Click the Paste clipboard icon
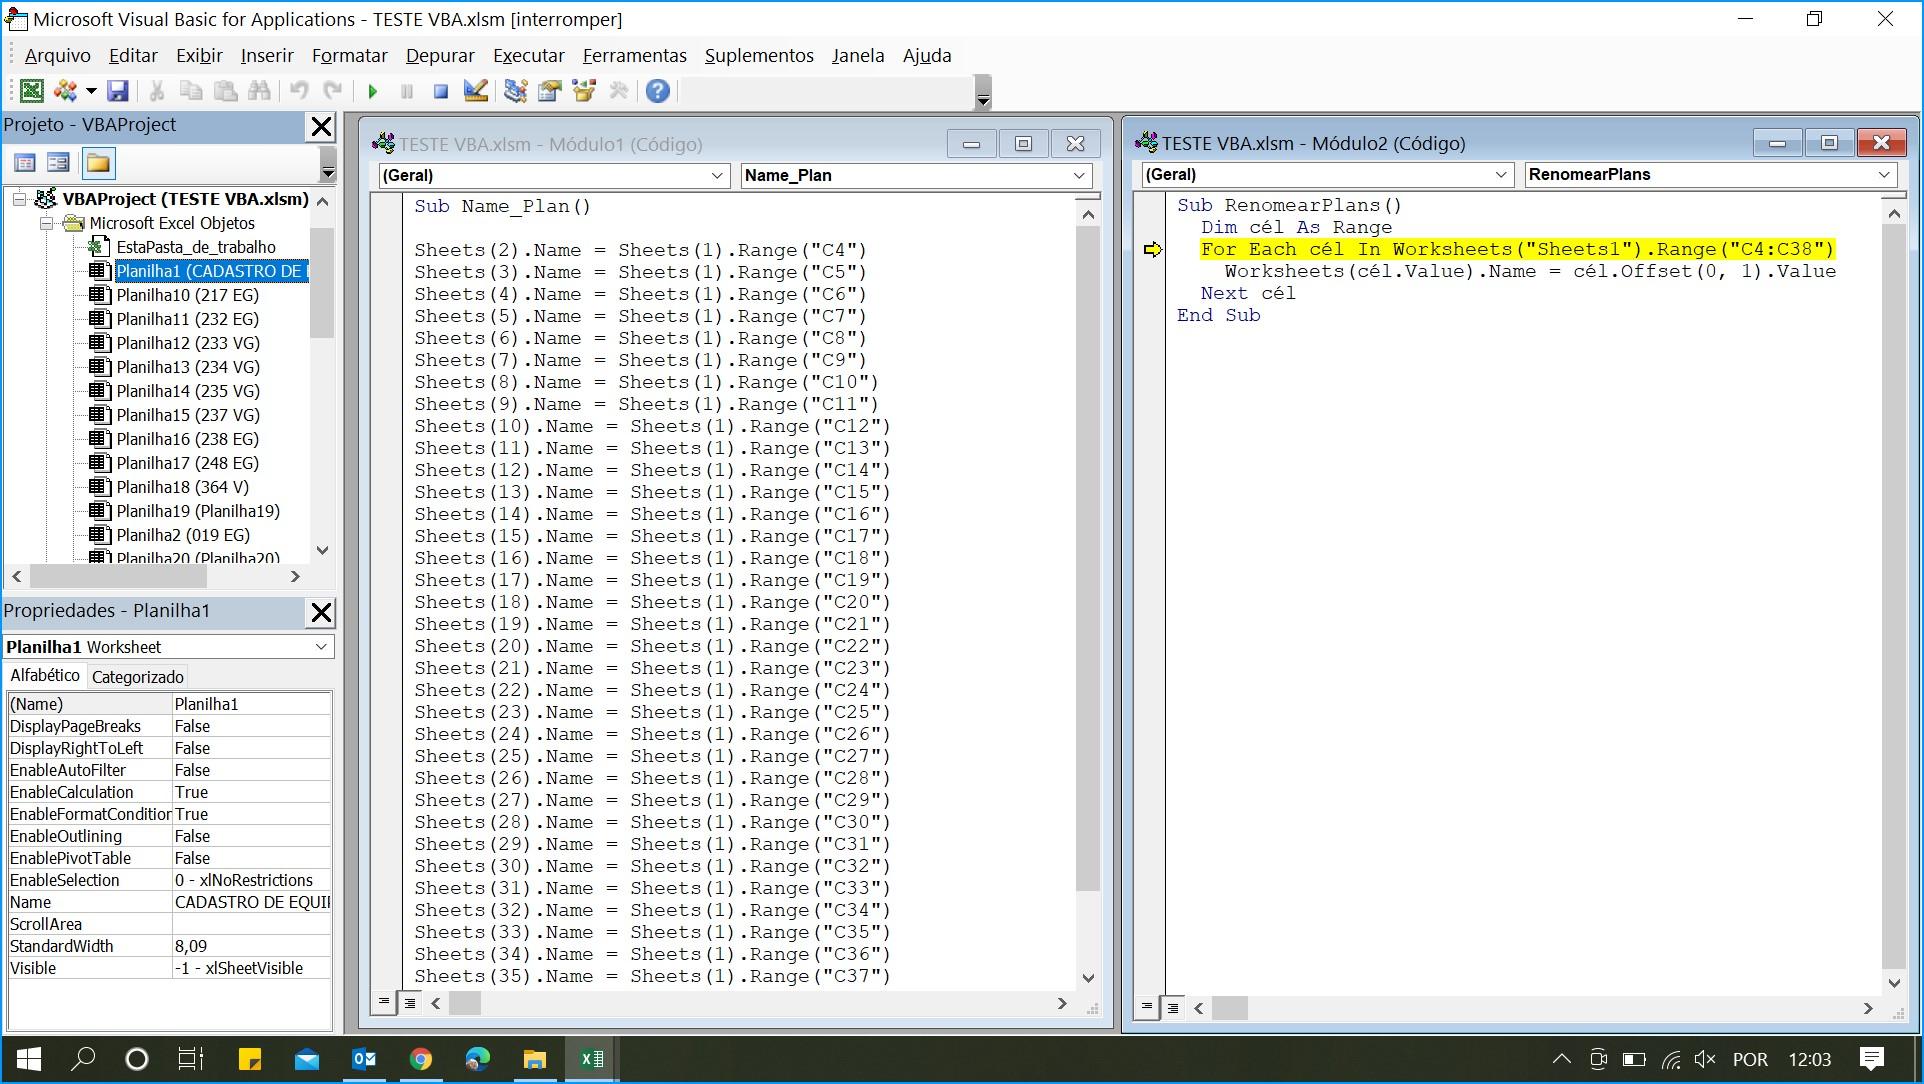 [226, 91]
